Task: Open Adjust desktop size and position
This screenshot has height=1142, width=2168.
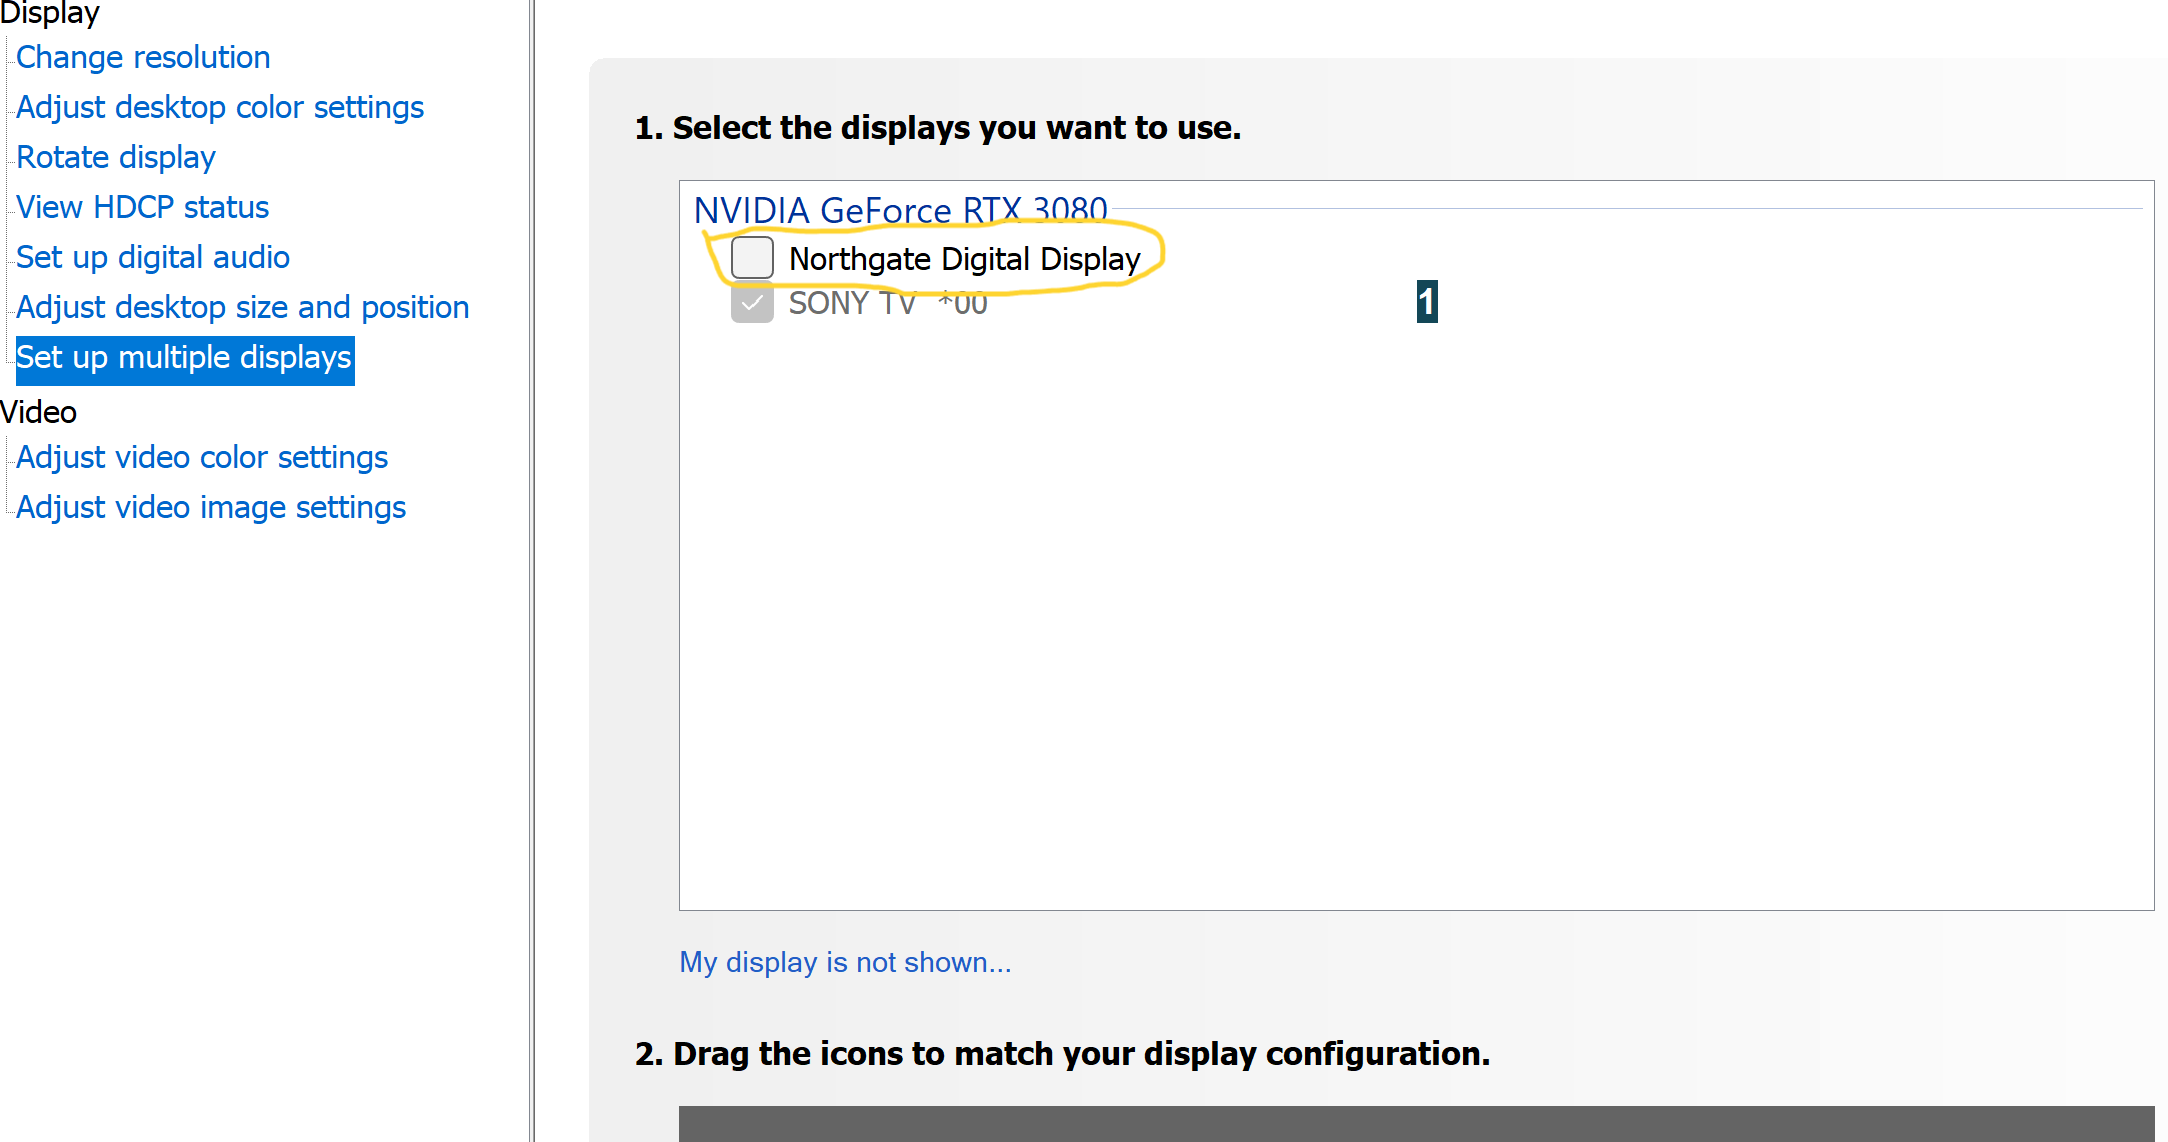Action: 243,307
